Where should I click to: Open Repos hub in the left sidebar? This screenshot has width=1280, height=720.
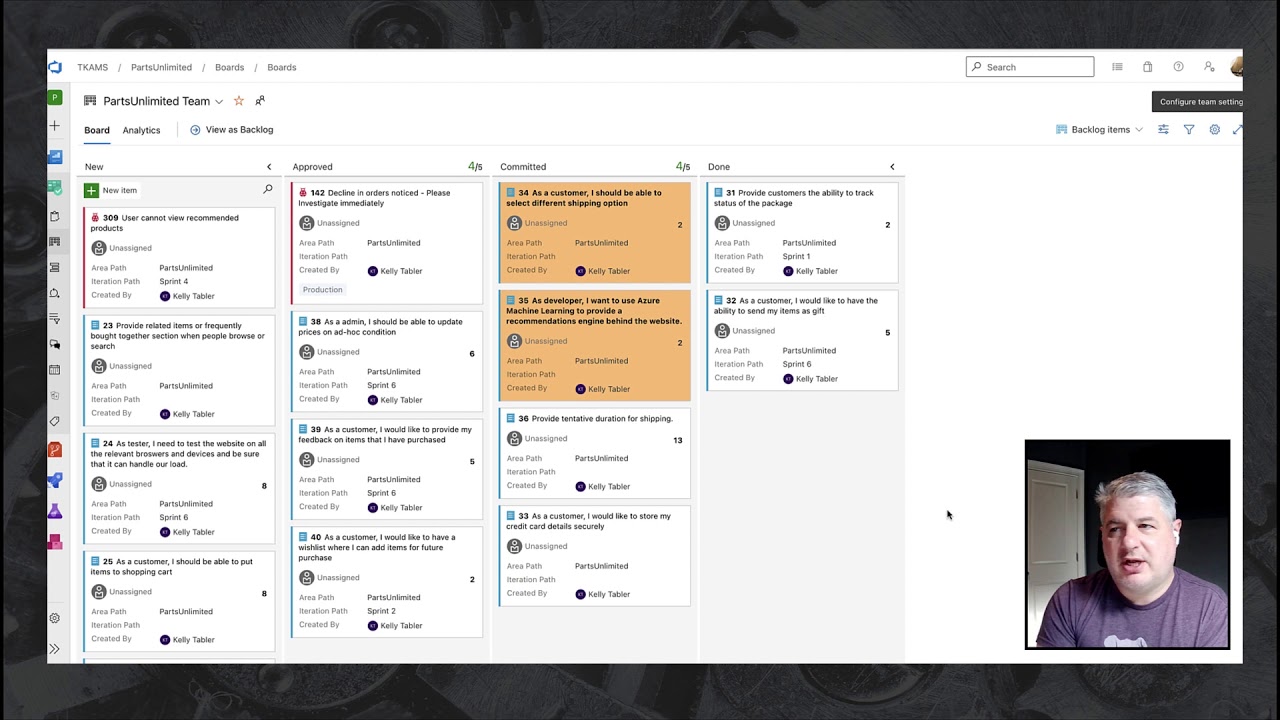click(x=55, y=450)
